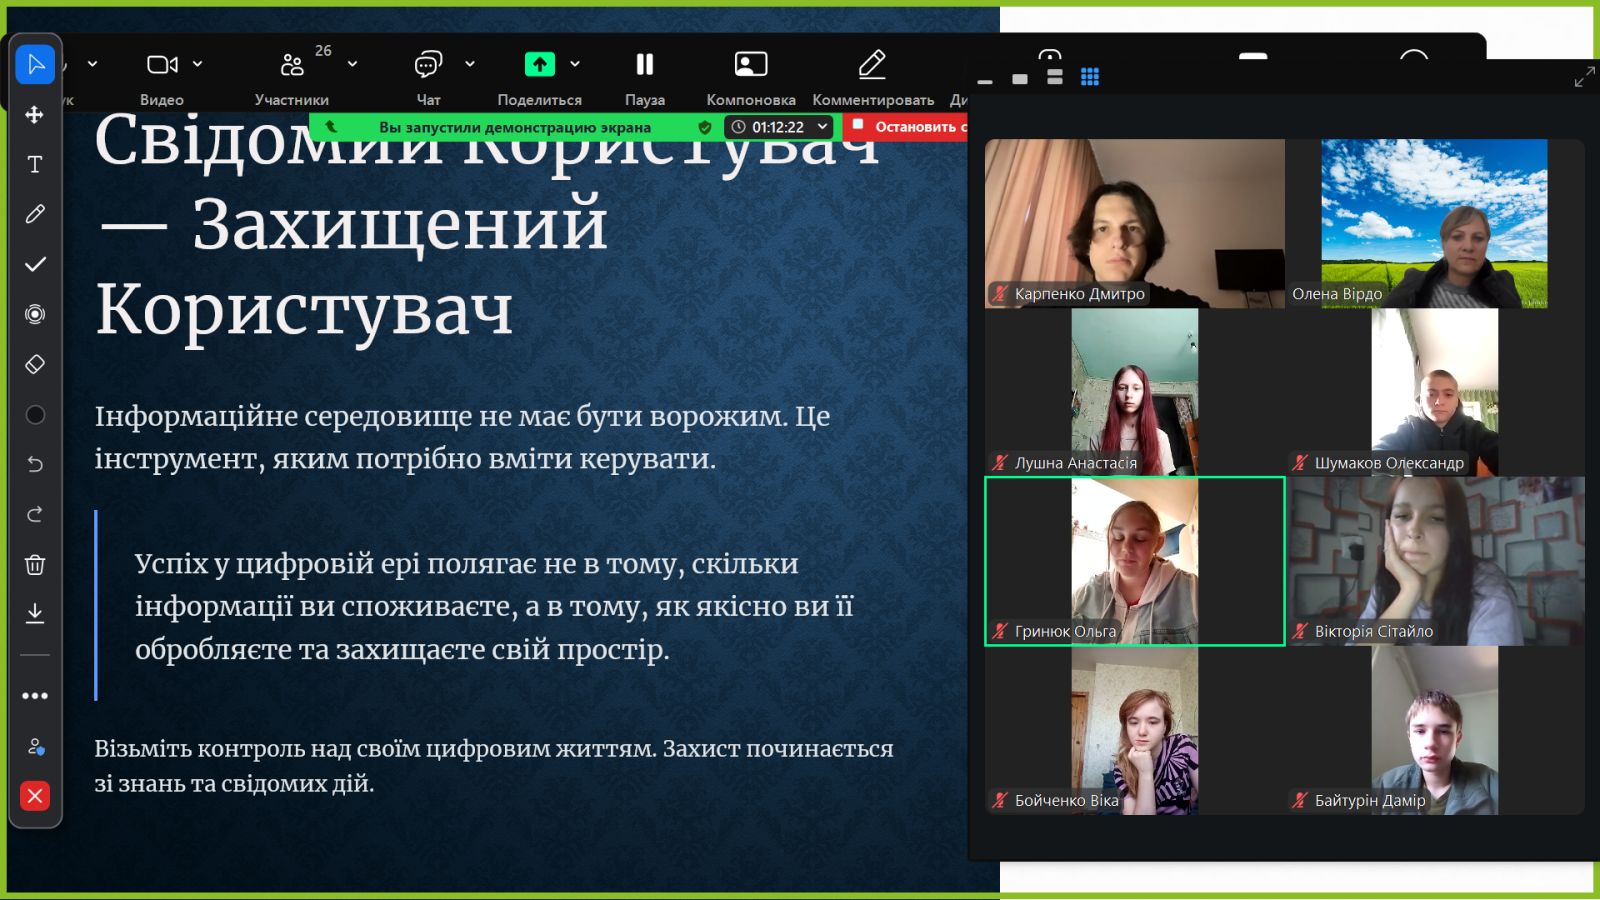Choose the checkmark Stamp tool
The image size is (1600, 900).
[35, 264]
